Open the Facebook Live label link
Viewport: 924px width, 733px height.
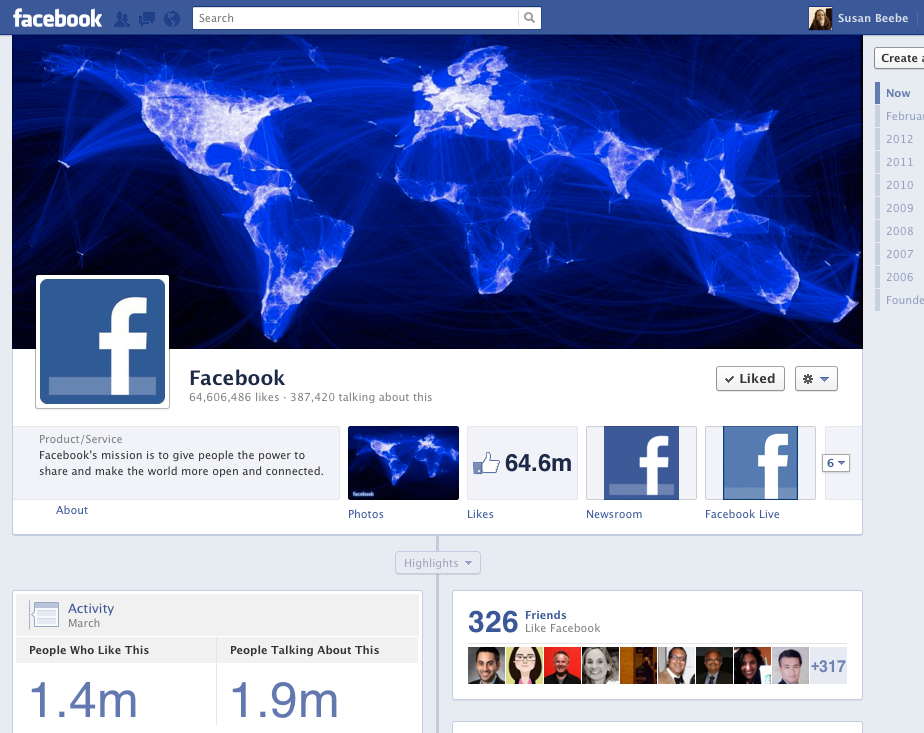742,514
